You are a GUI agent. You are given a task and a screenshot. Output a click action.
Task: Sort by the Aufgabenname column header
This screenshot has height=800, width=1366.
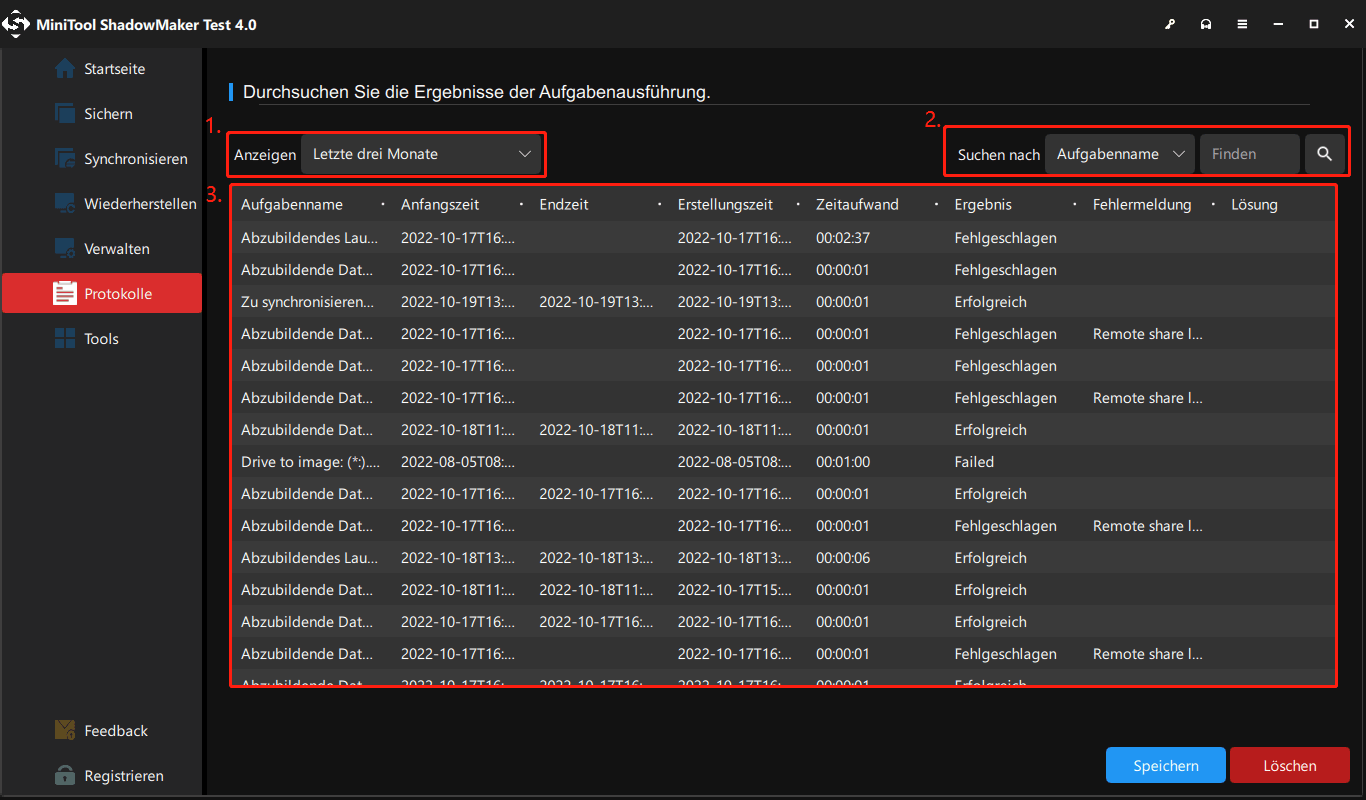[x=292, y=204]
